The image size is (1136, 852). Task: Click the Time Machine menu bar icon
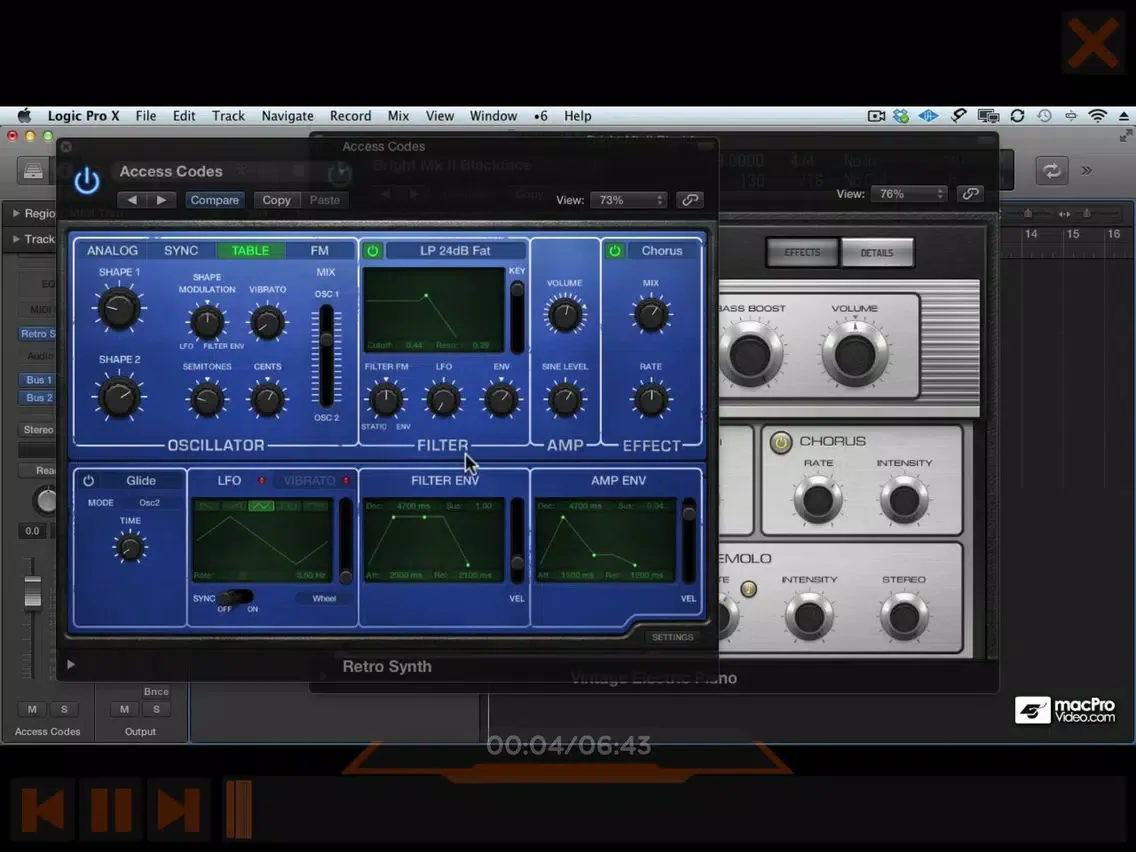point(1044,116)
